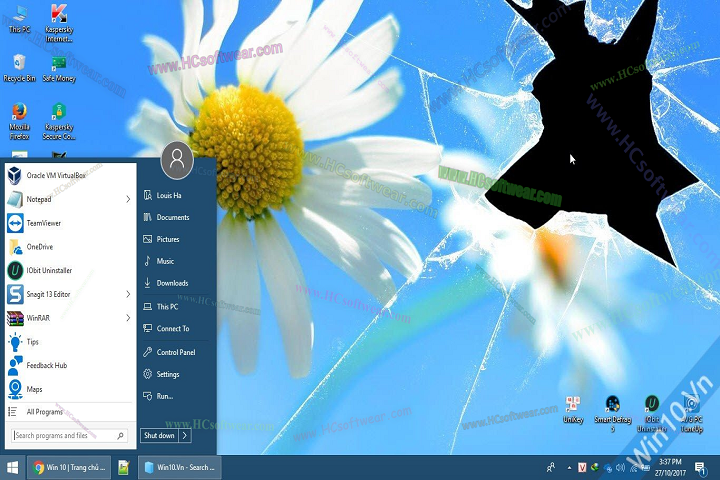The image size is (720, 480).
Task: Launch Smart Defrag 5 desktop shortcut
Action: pos(613,413)
